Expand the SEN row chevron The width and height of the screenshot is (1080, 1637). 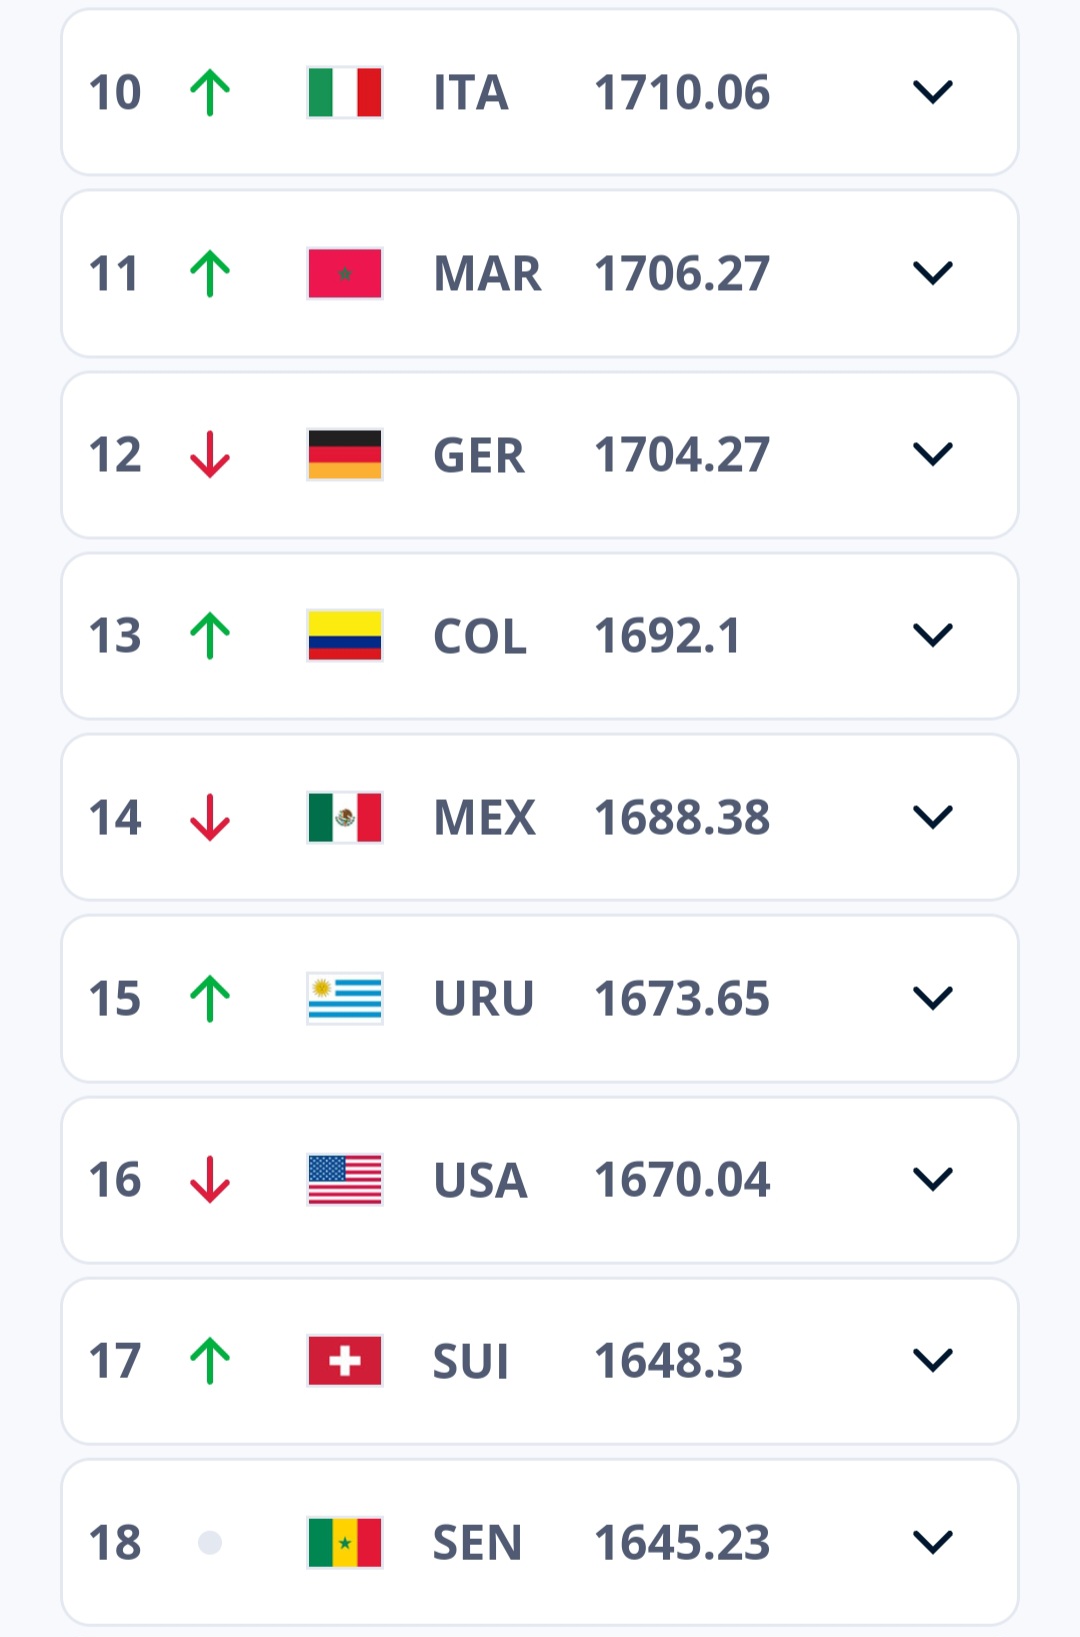coord(933,1542)
